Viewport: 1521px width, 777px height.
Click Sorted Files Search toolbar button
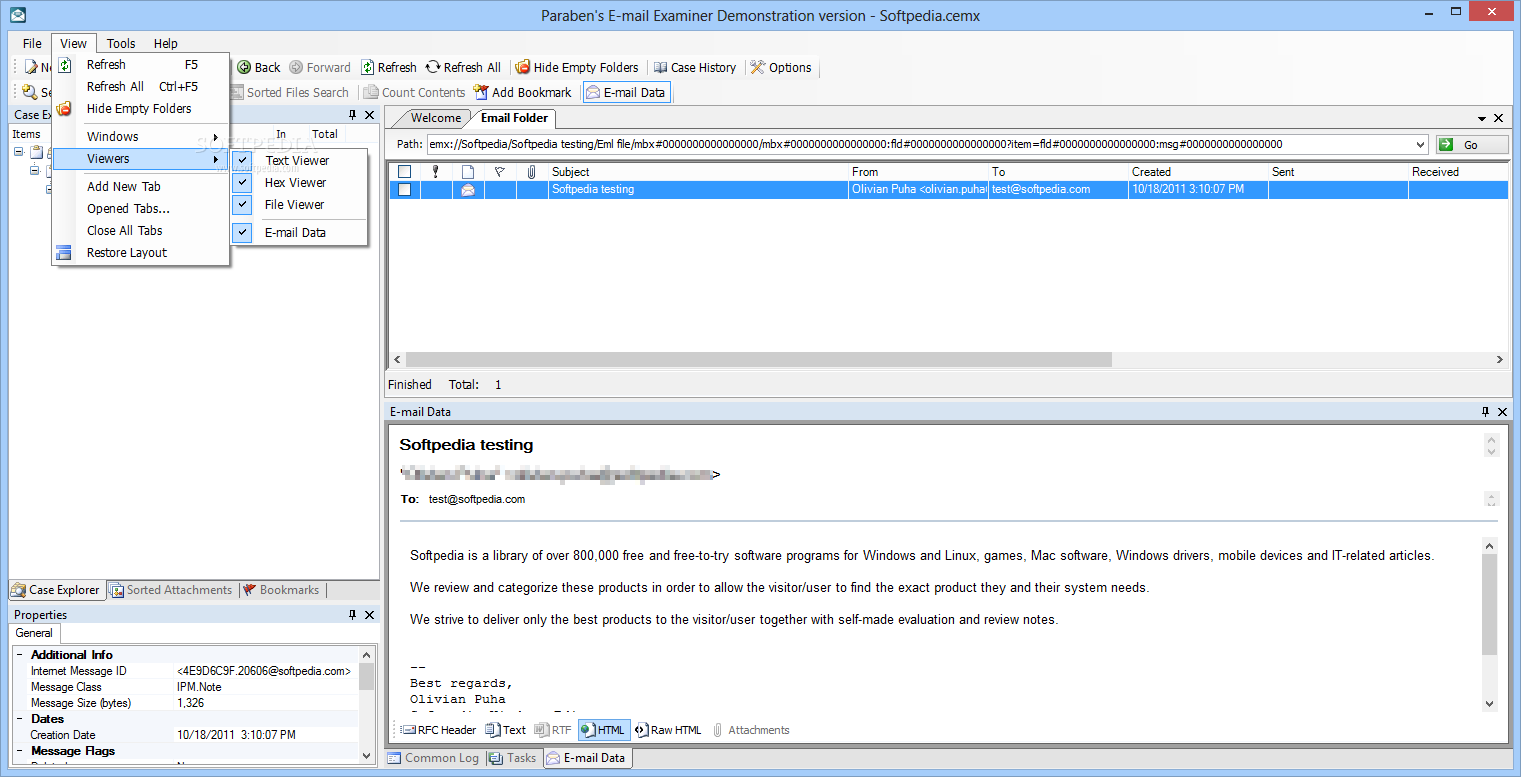click(x=289, y=92)
